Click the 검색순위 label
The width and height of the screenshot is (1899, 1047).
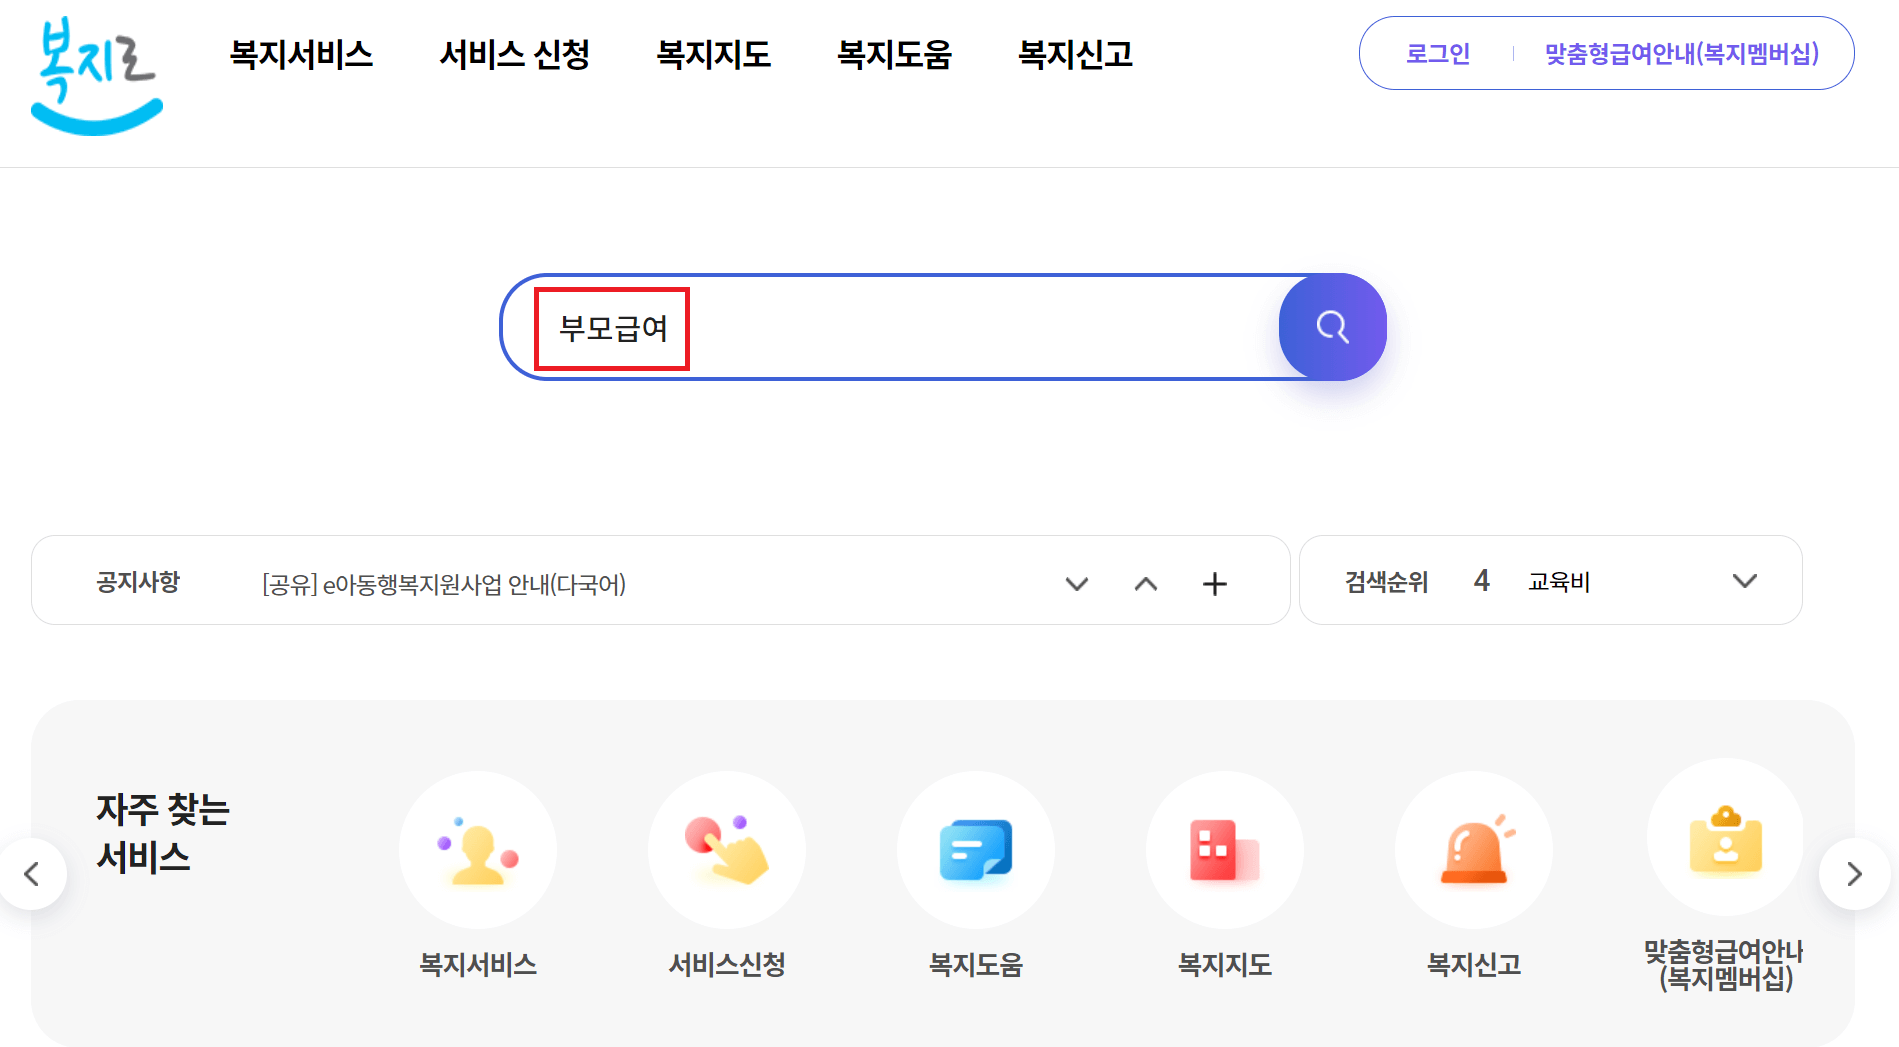pyautogui.click(x=1386, y=581)
